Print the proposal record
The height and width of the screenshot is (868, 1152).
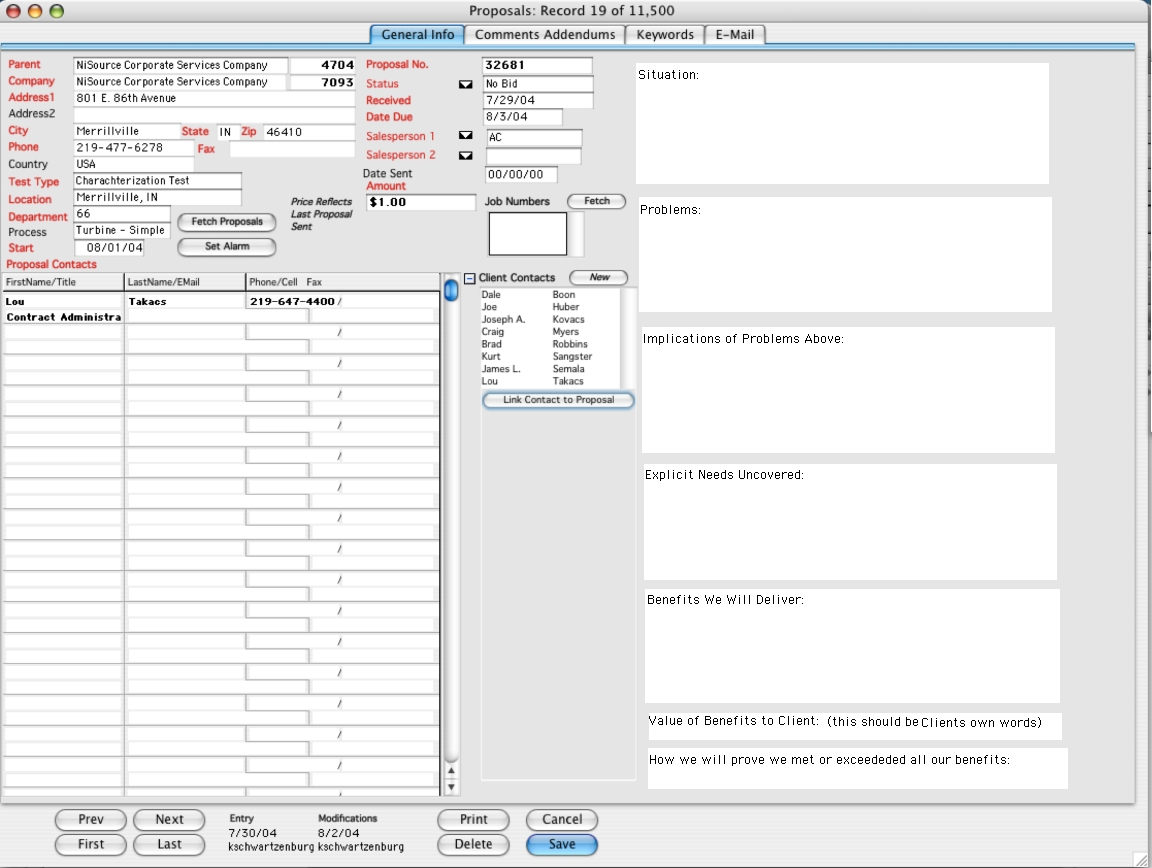[x=473, y=819]
